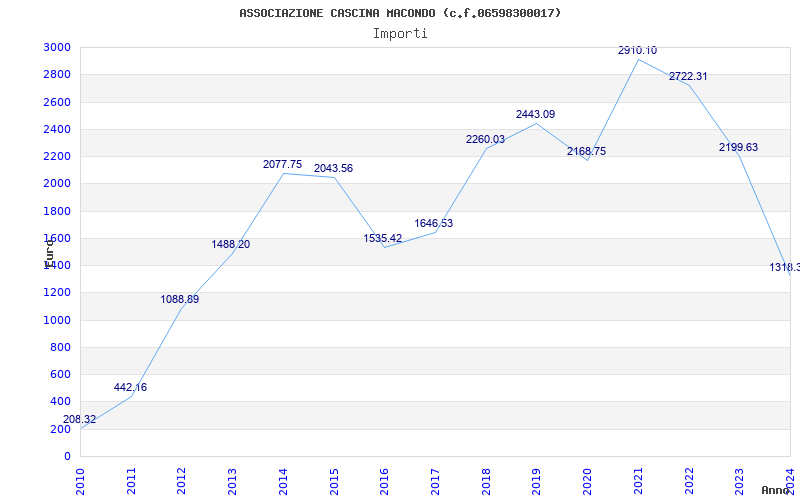Click the y-axis value 3000

coord(58,47)
